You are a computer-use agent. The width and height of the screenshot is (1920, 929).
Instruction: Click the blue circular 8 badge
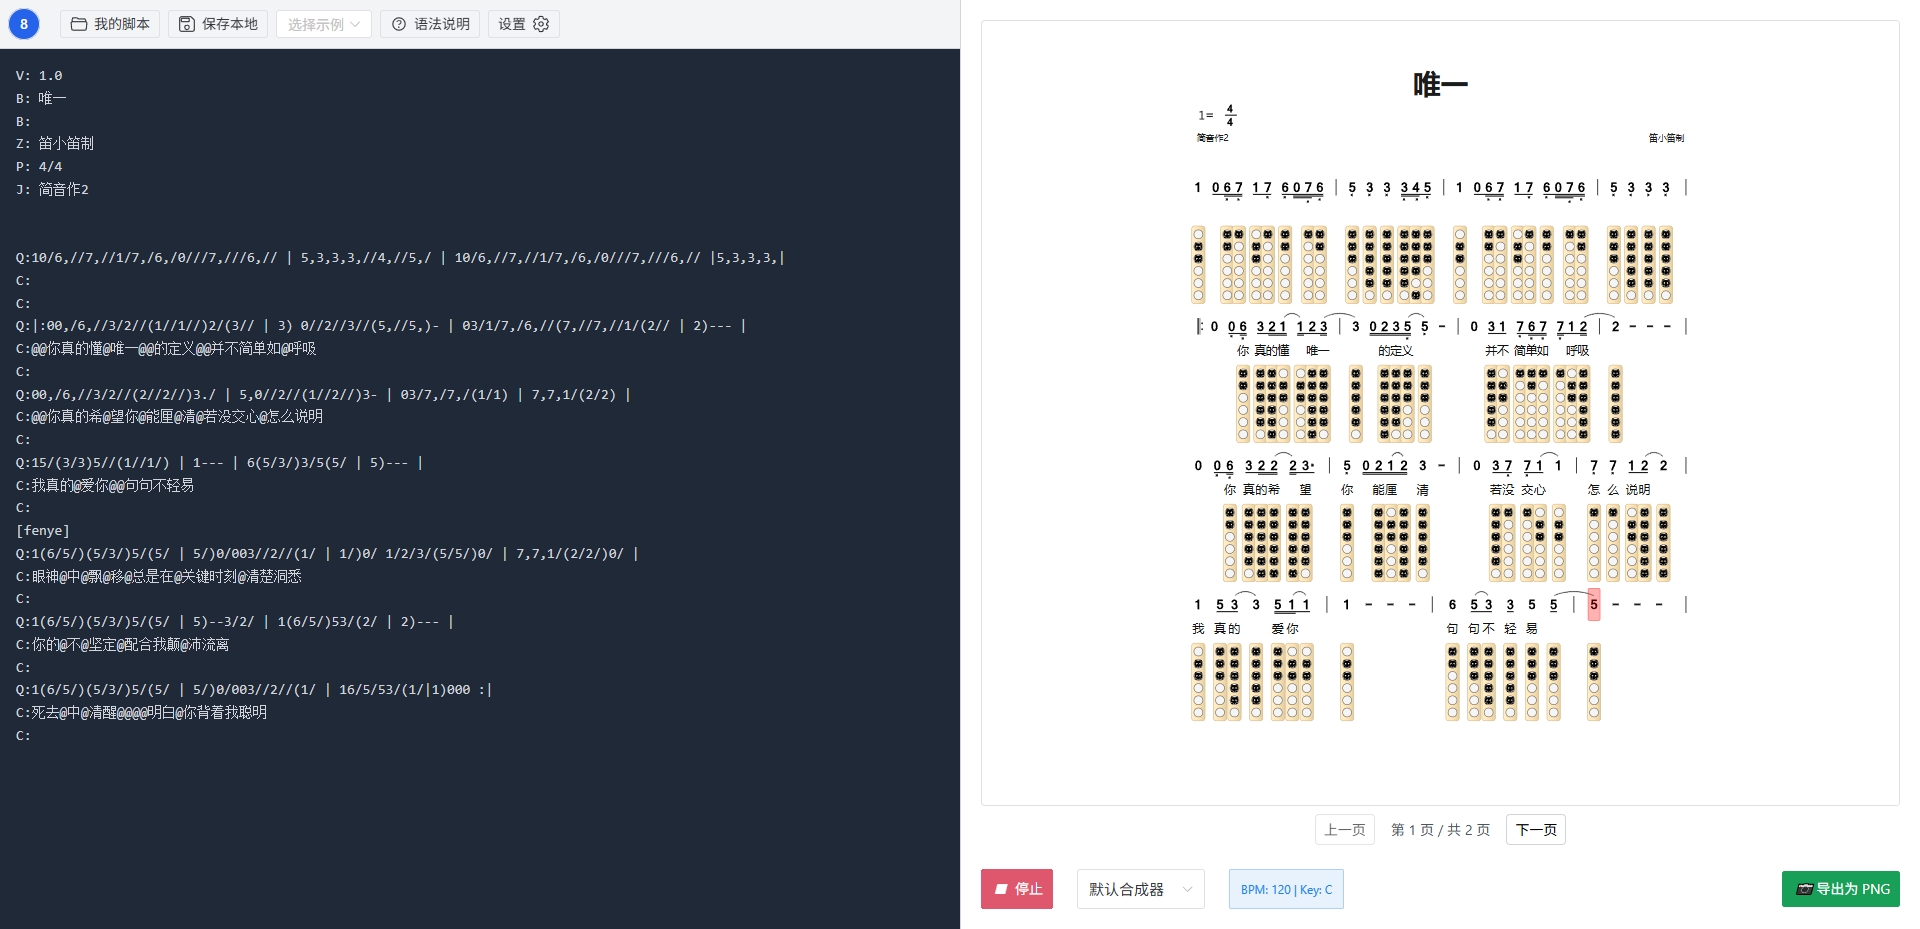click(x=23, y=23)
